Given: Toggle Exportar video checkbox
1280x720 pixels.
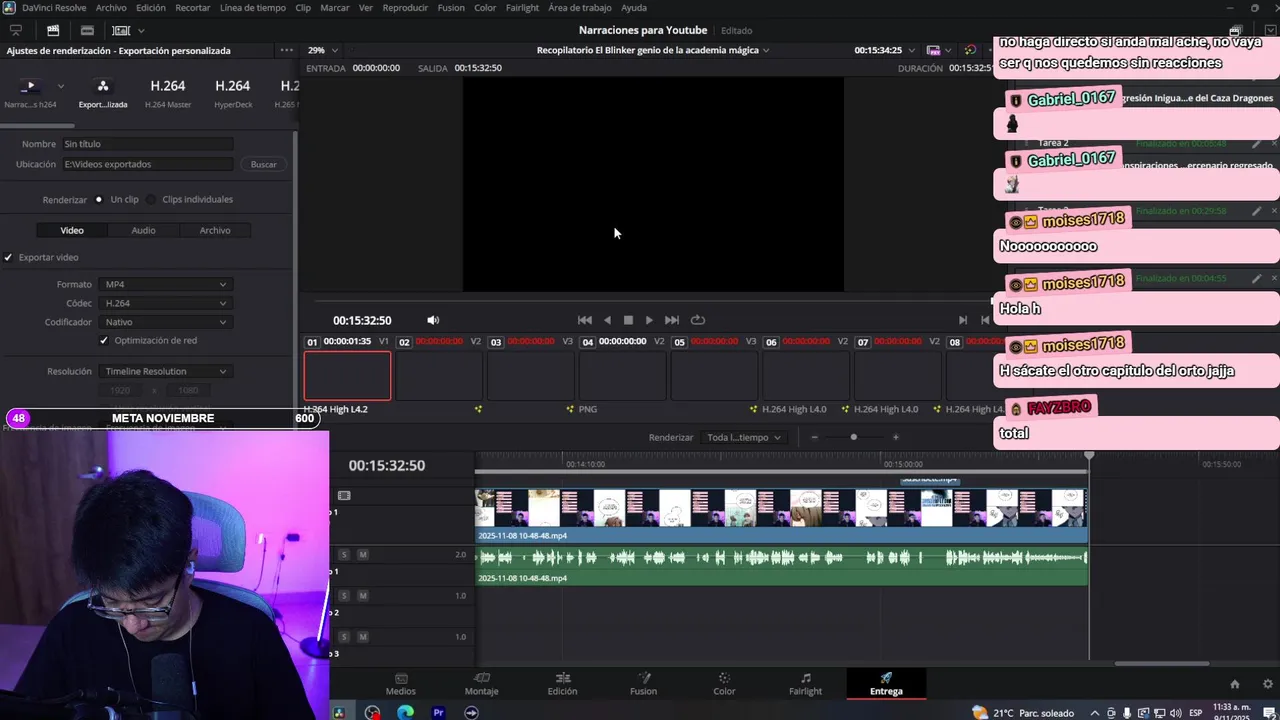Looking at the screenshot, I should 9,257.
